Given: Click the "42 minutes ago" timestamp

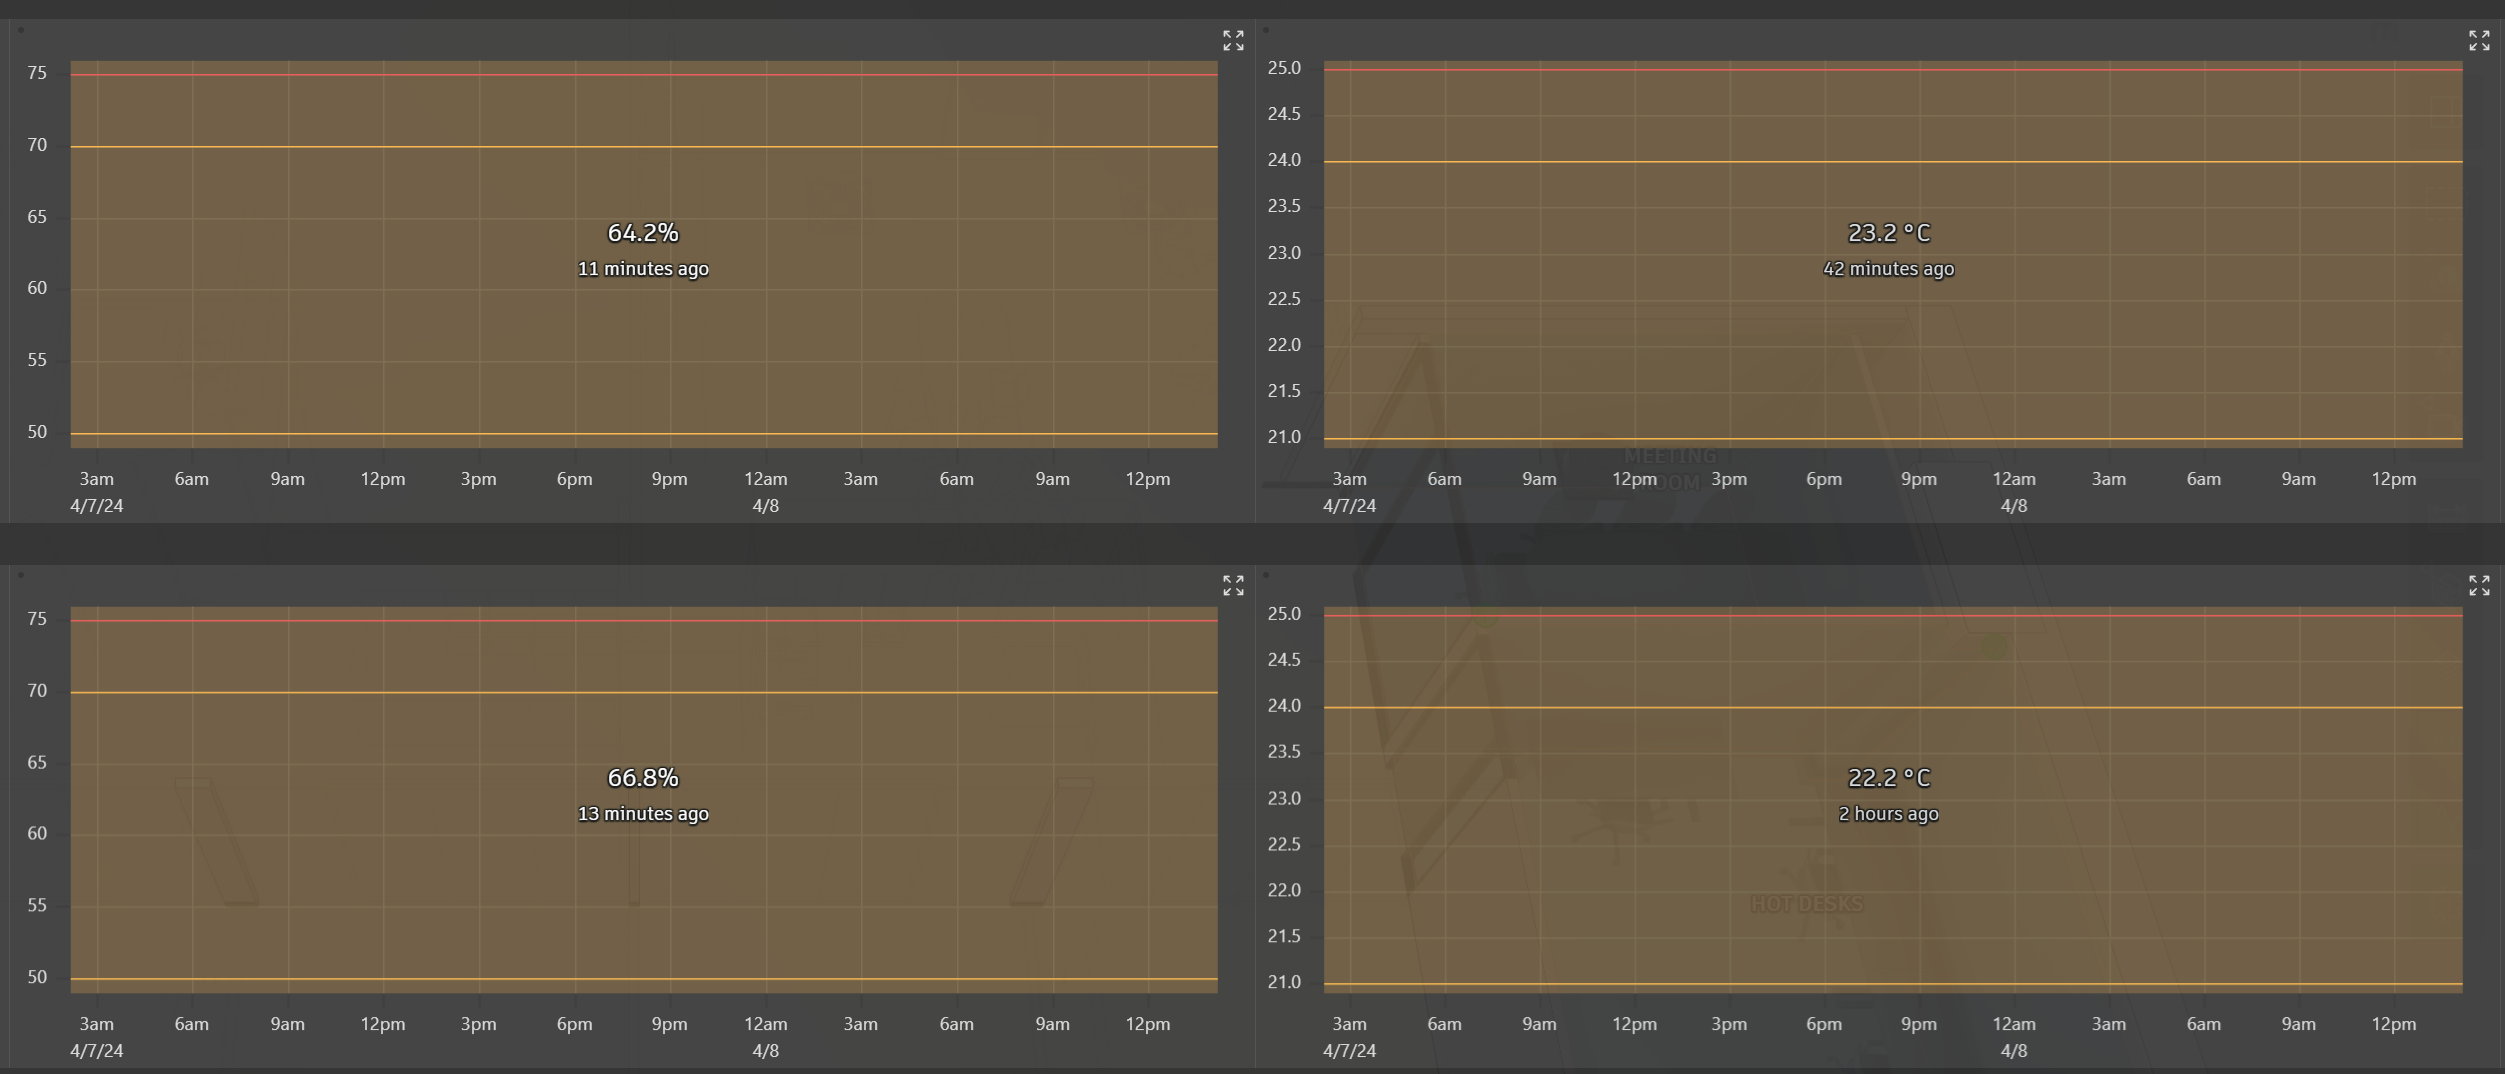Looking at the screenshot, I should coord(1887,268).
